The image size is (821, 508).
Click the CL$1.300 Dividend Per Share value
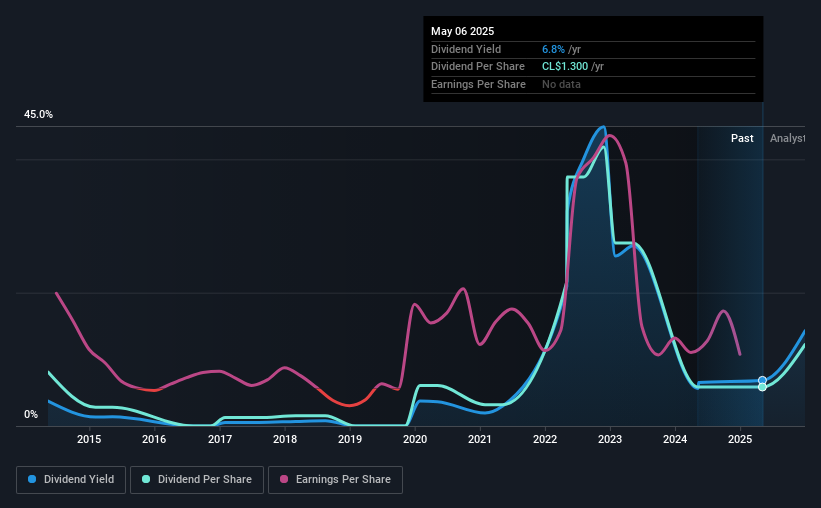pyautogui.click(x=565, y=67)
